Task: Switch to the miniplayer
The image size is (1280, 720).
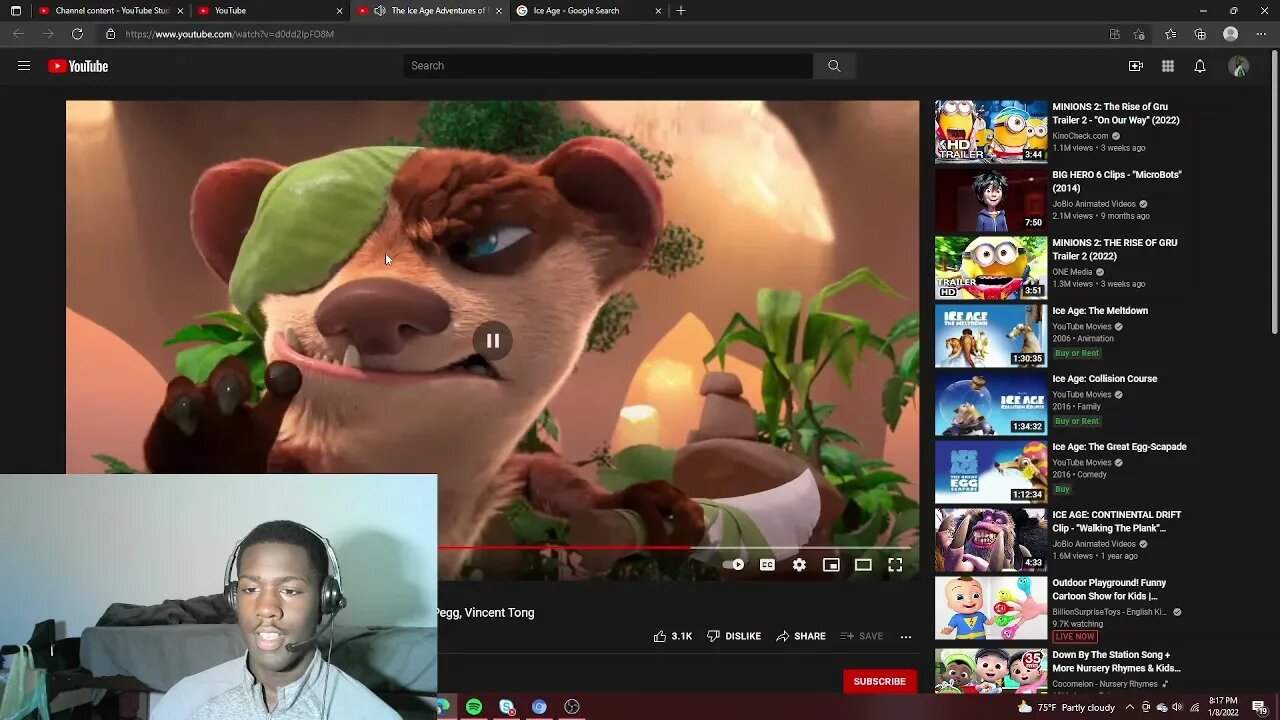Action: coord(831,565)
